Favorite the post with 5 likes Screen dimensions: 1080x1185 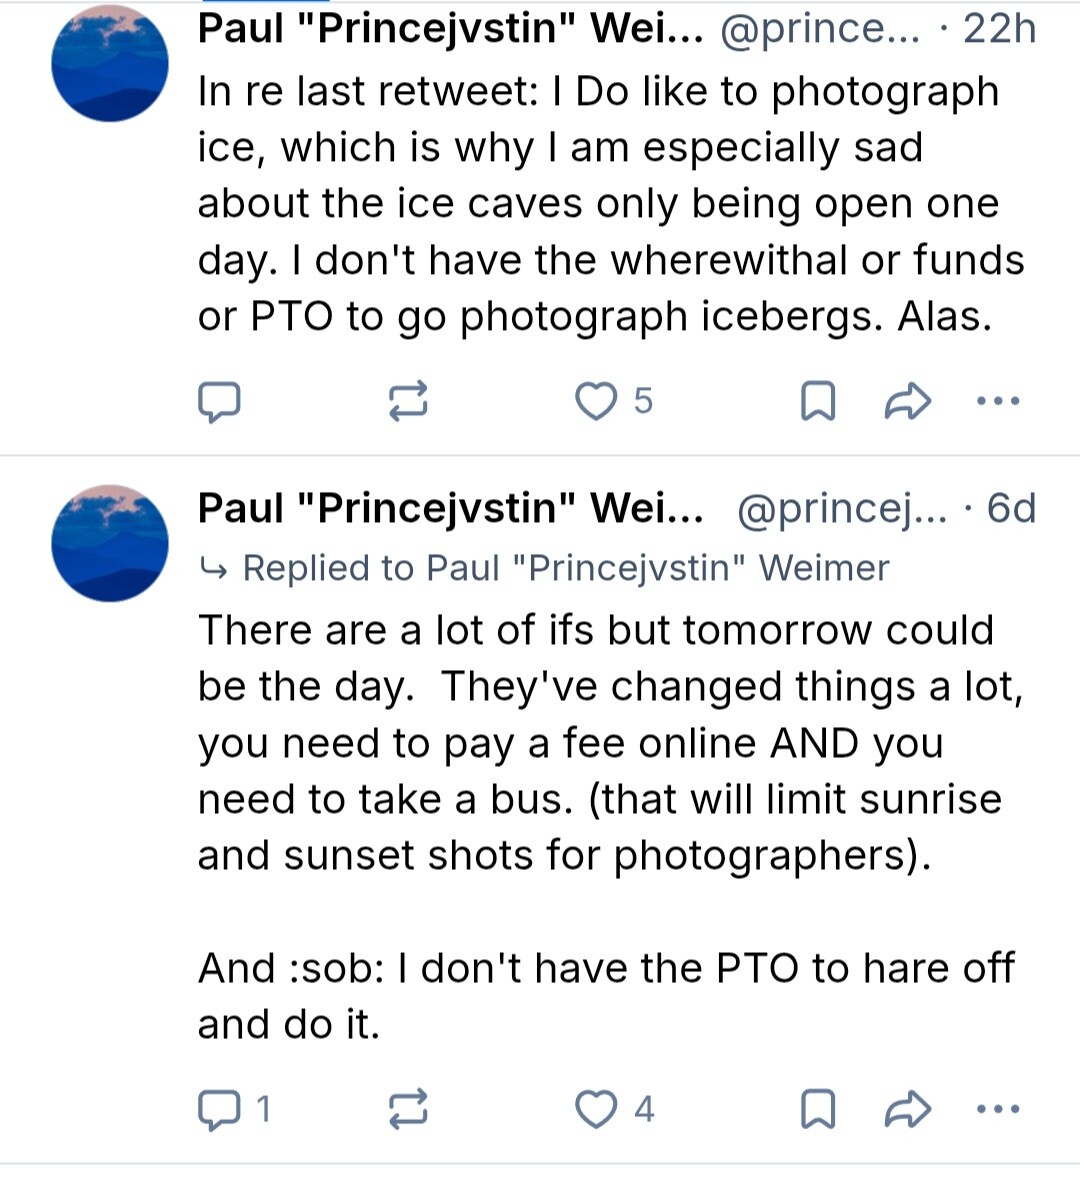coord(597,402)
